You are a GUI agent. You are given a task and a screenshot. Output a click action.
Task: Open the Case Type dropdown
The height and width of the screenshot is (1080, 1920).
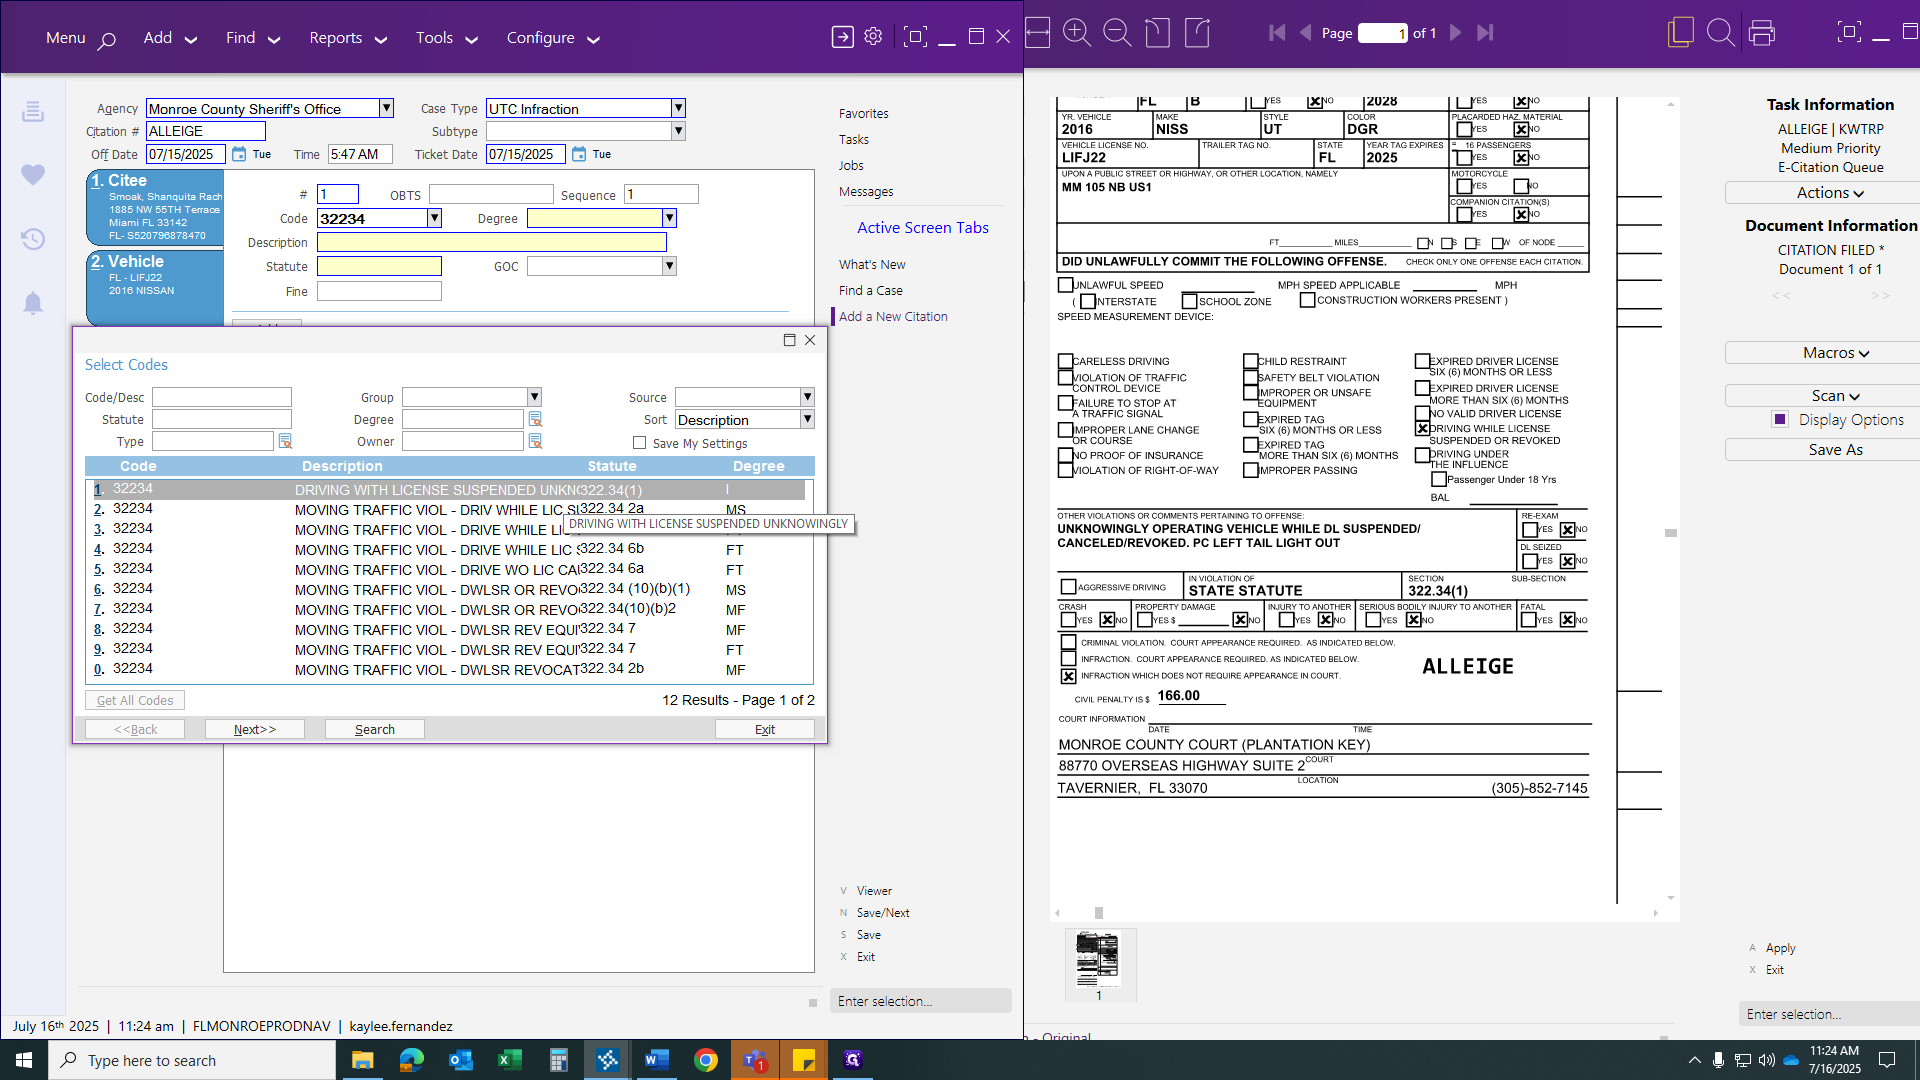678,108
